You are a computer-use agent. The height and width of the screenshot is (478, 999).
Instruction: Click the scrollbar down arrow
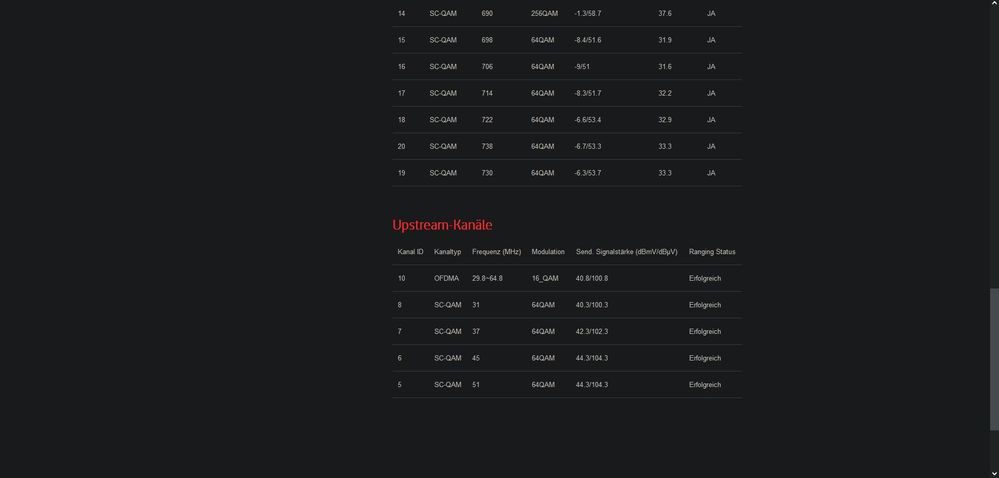pyautogui.click(x=993, y=473)
